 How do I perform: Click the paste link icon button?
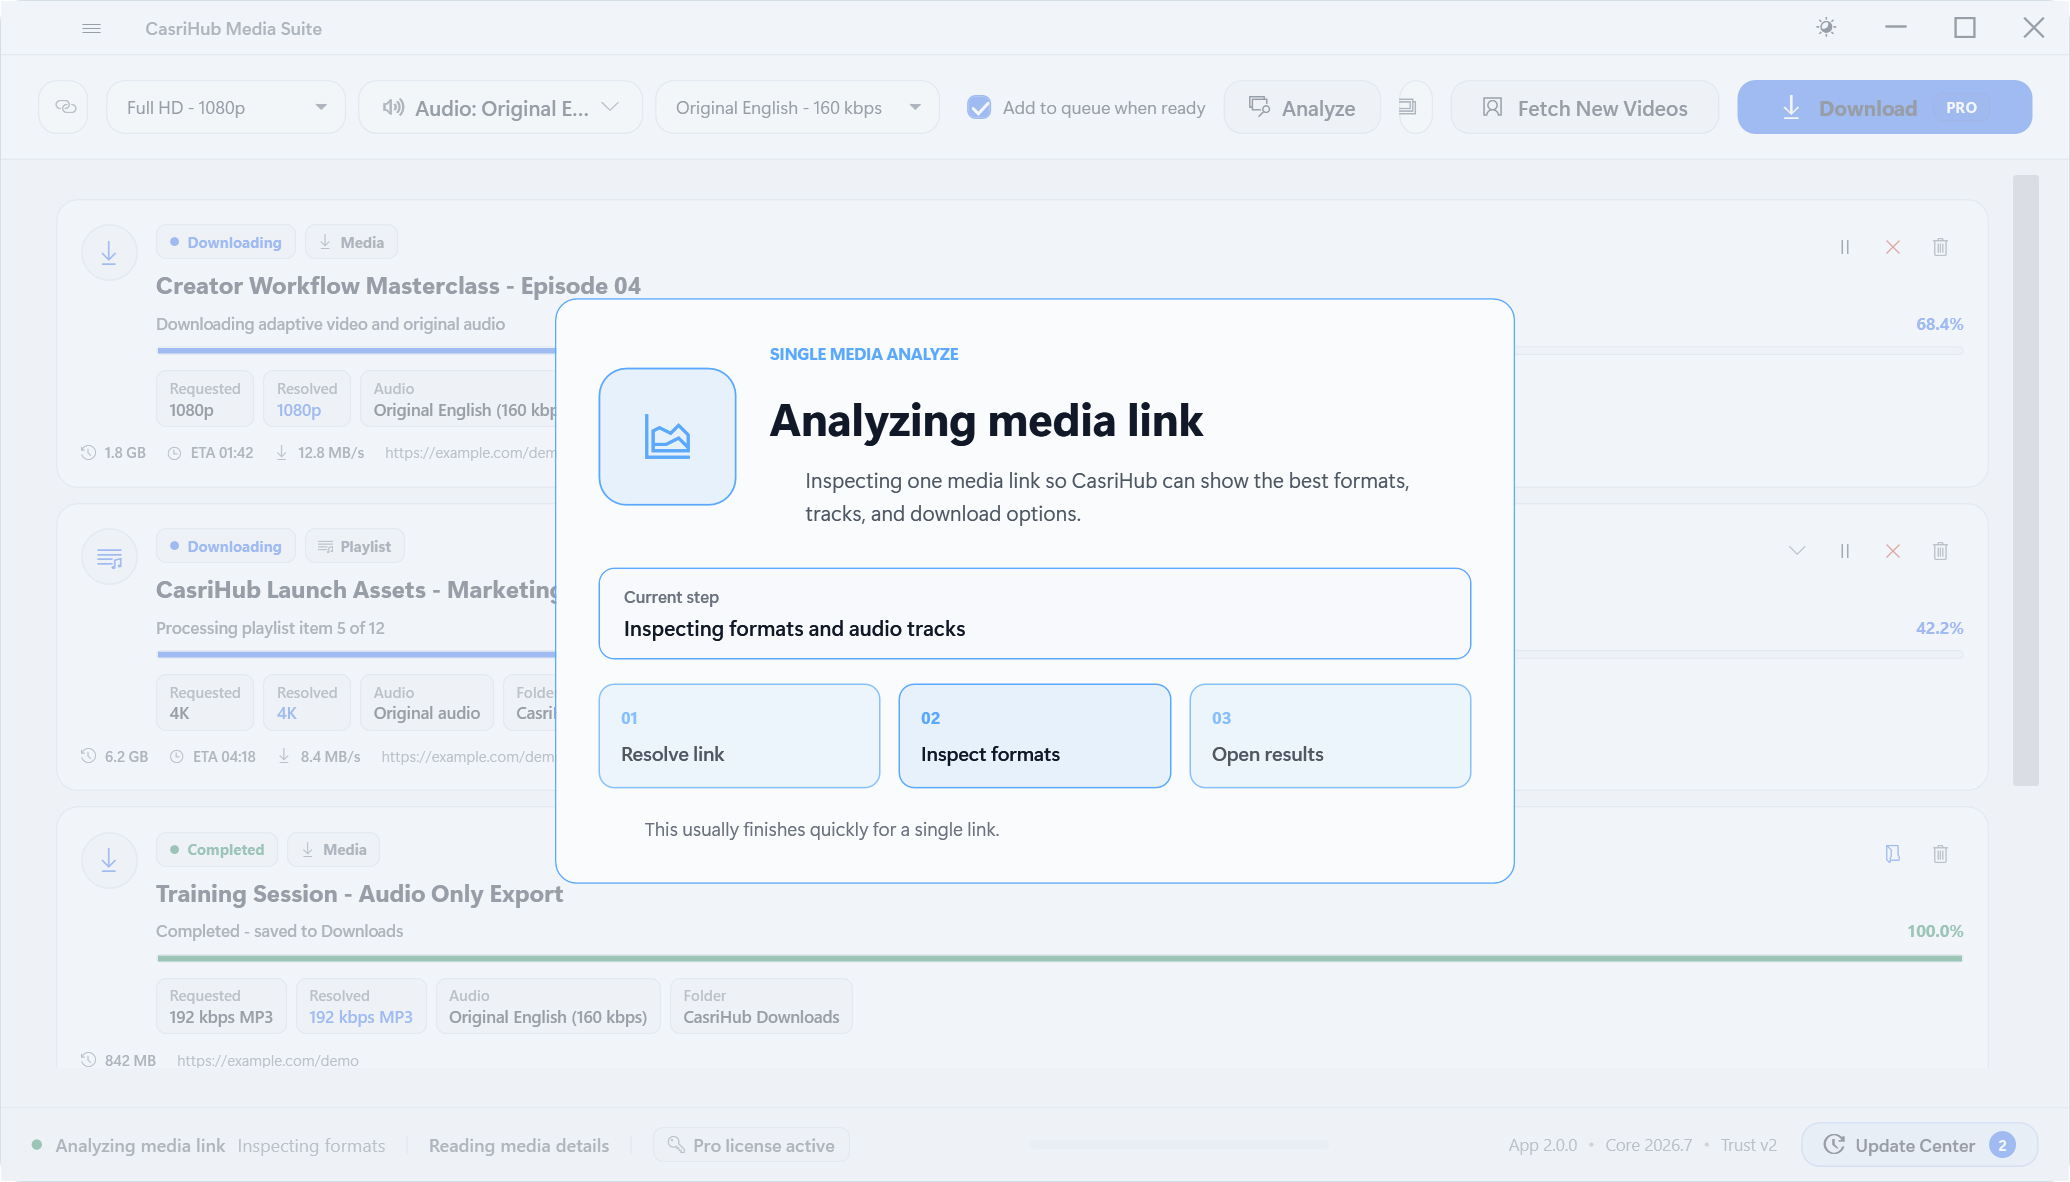[65, 107]
